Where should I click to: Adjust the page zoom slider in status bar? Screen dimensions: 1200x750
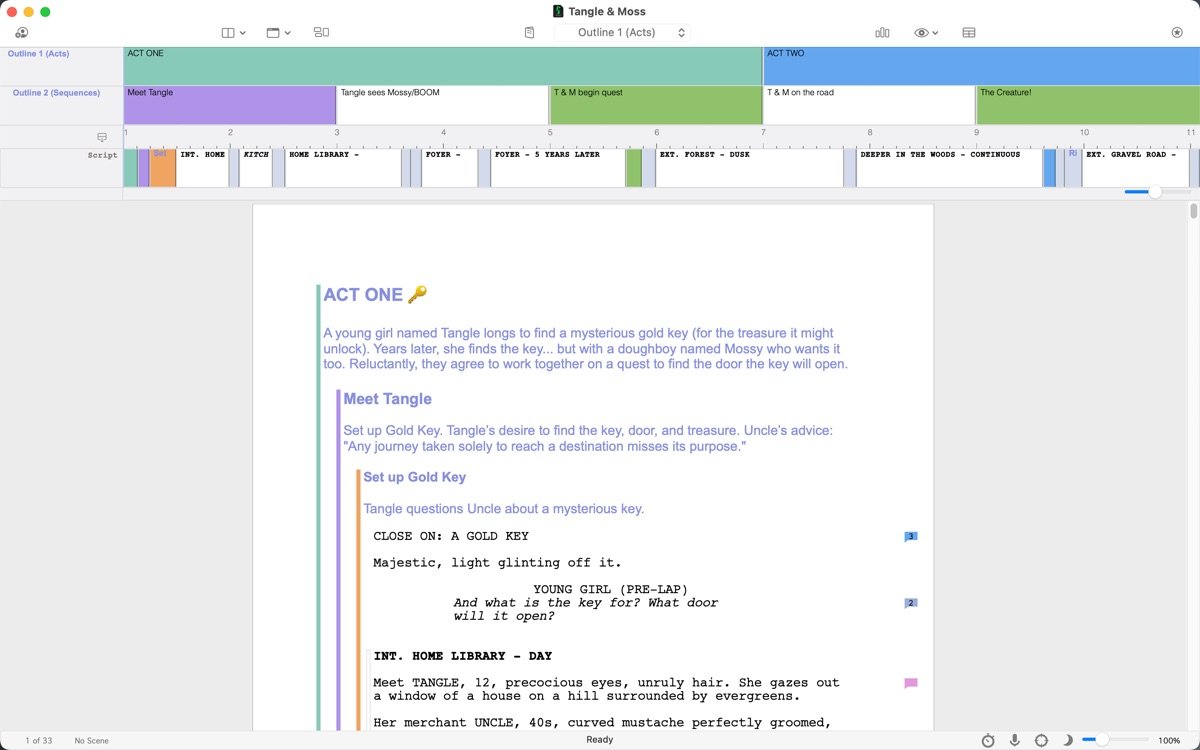click(1102, 740)
